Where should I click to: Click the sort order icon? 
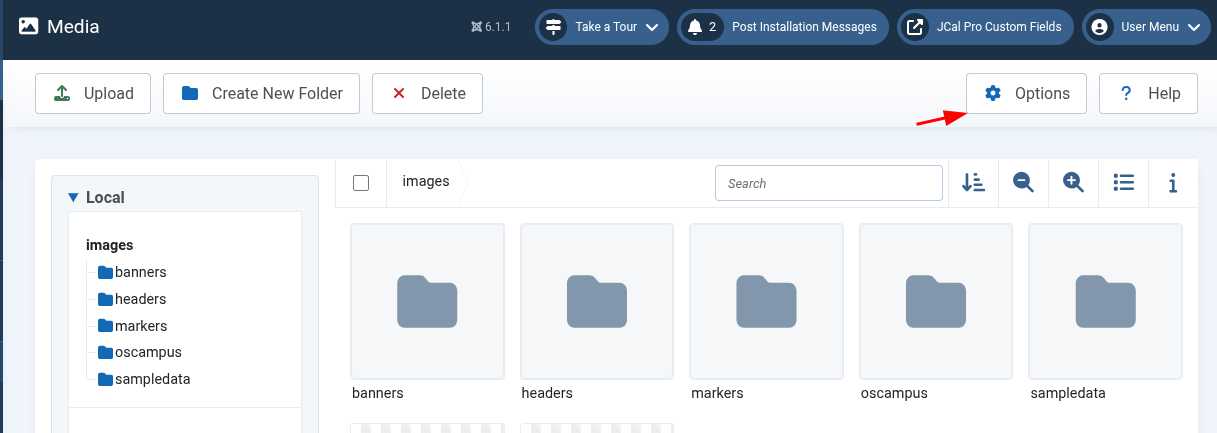[973, 183]
